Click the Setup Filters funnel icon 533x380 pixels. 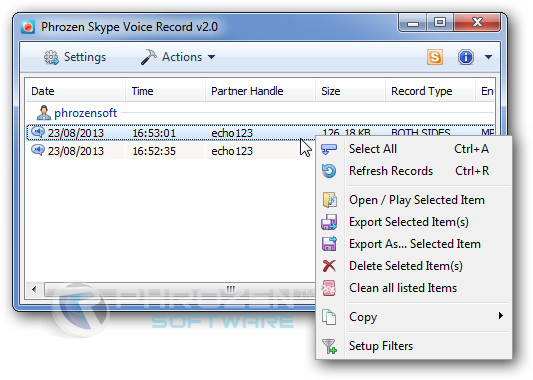click(329, 346)
